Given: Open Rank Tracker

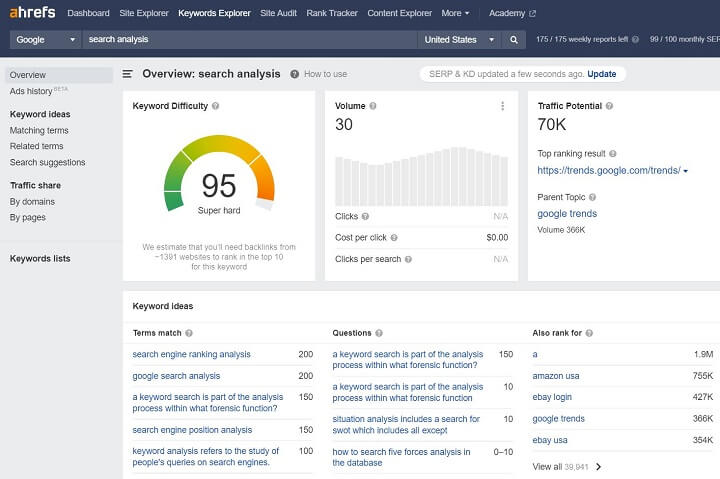Looking at the screenshot, I should (x=332, y=13).
